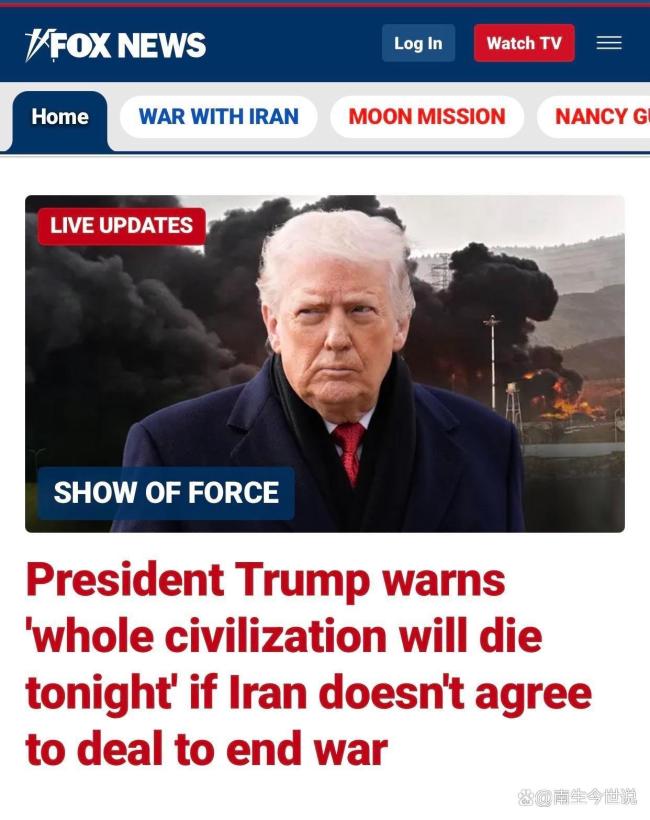Click the LIVE UPDATES badge

121,226
